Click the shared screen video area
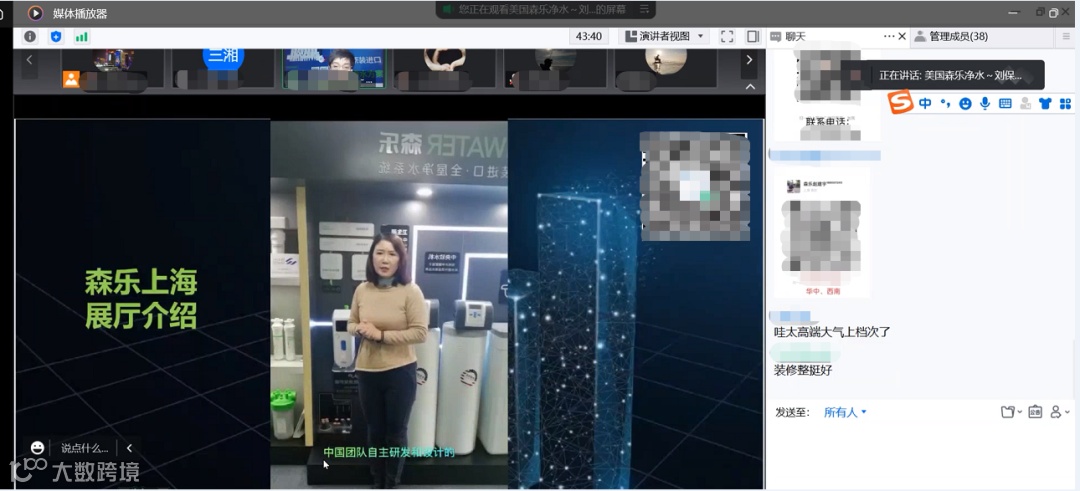The height and width of the screenshot is (491, 1080). (x=389, y=304)
